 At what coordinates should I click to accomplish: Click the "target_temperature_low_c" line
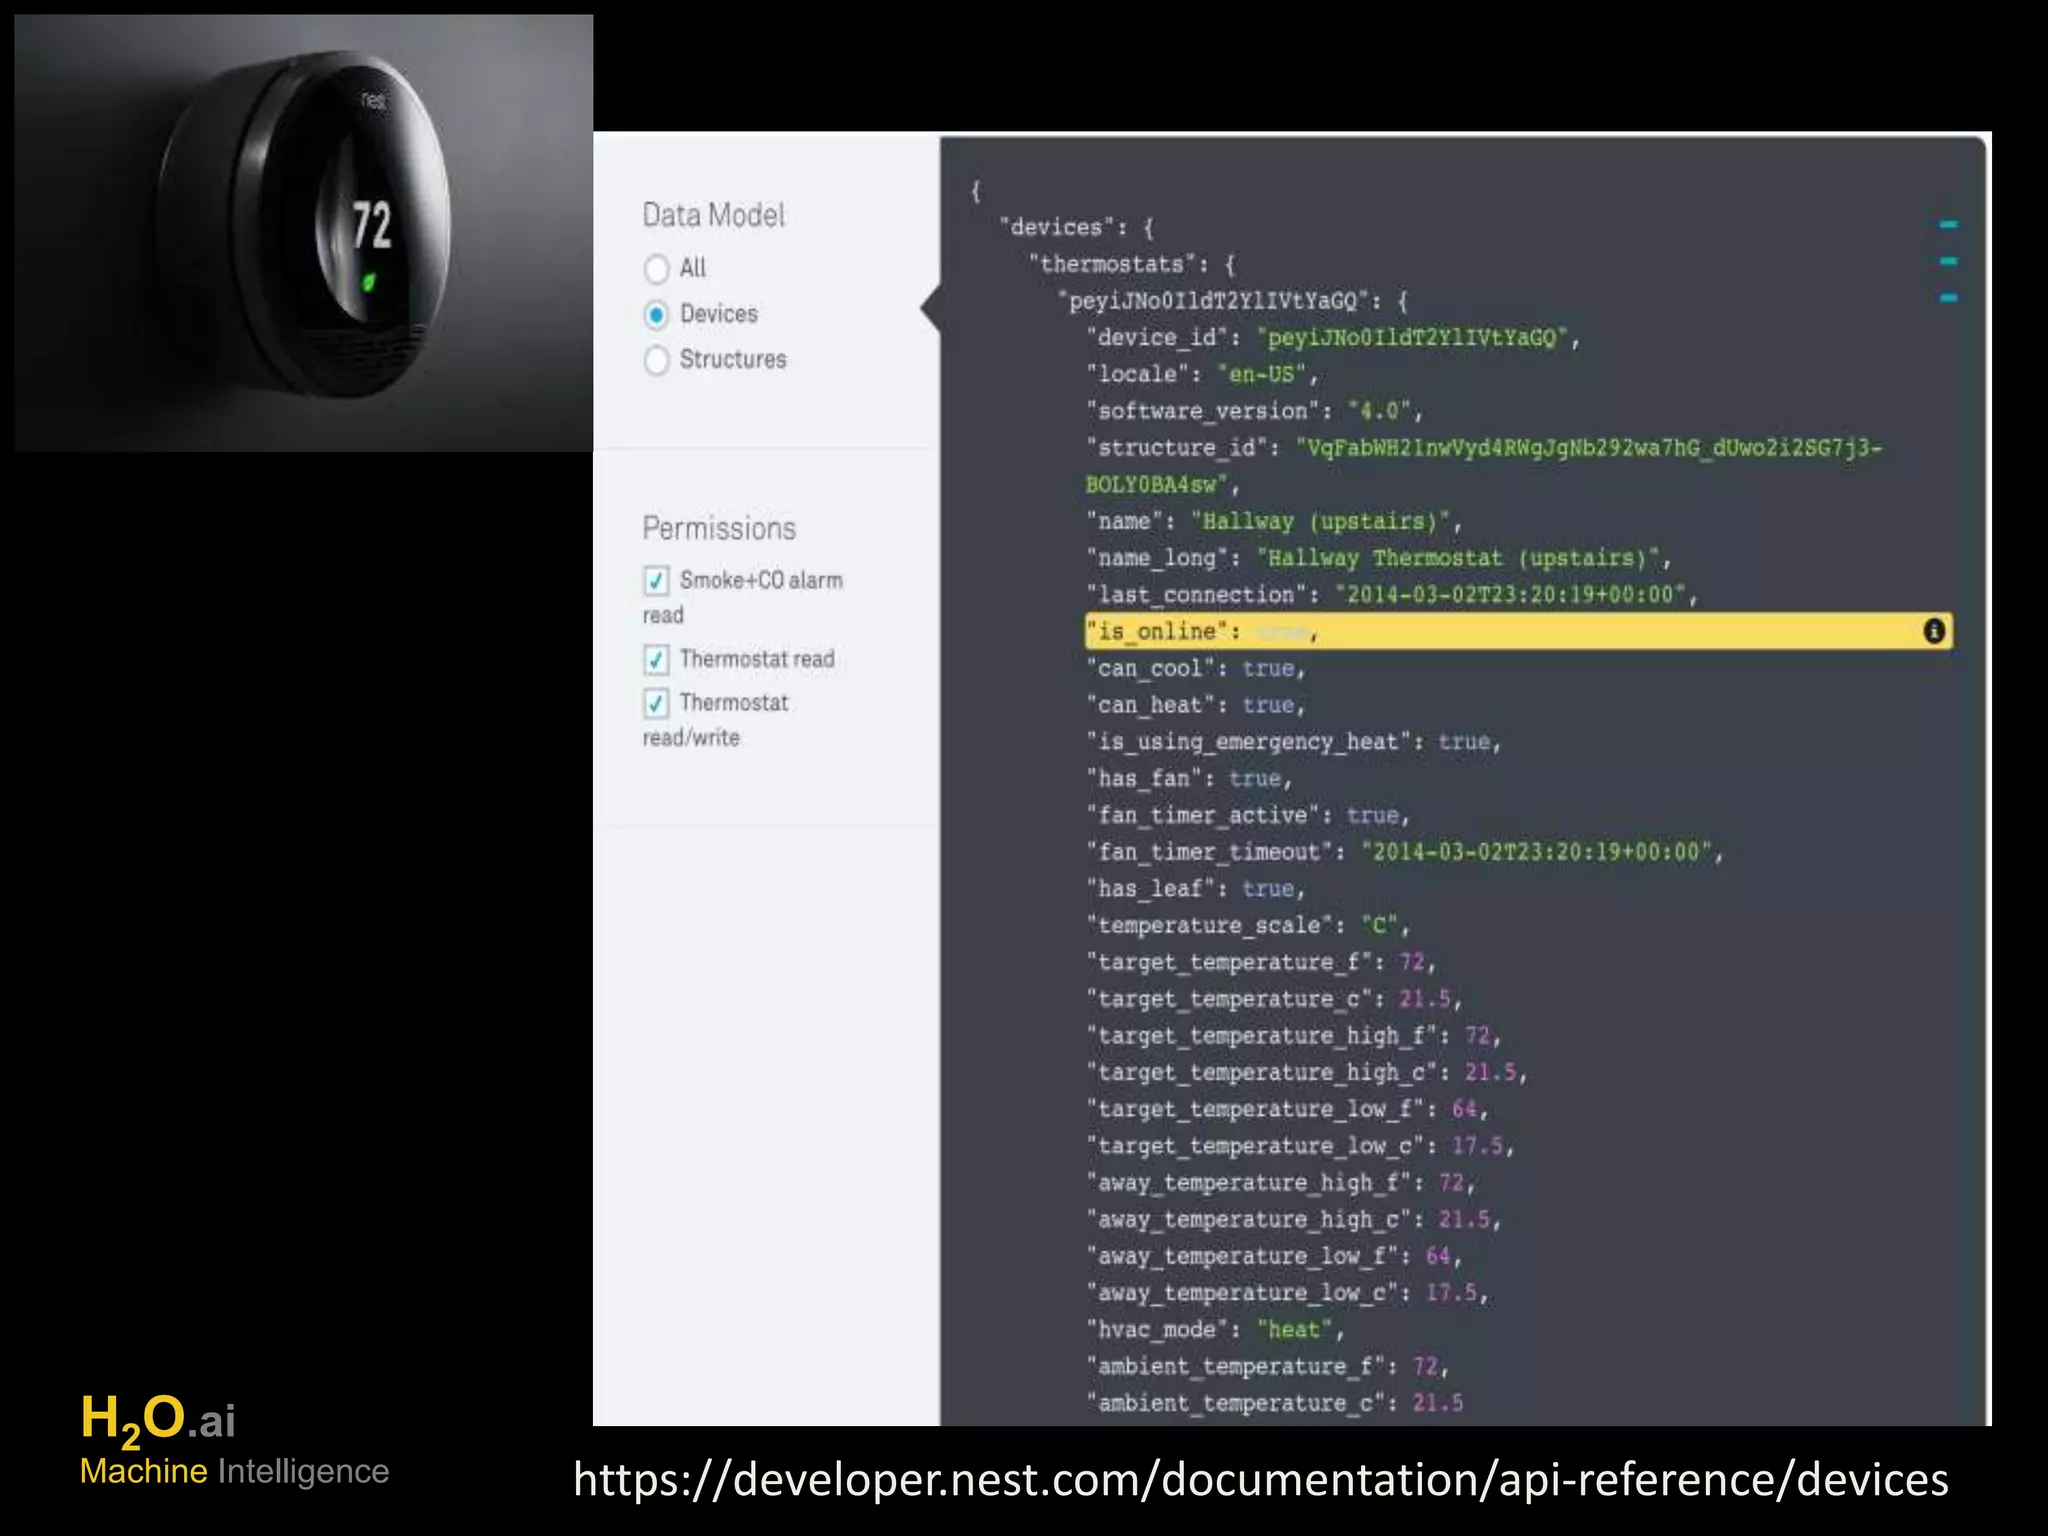1301,1146
